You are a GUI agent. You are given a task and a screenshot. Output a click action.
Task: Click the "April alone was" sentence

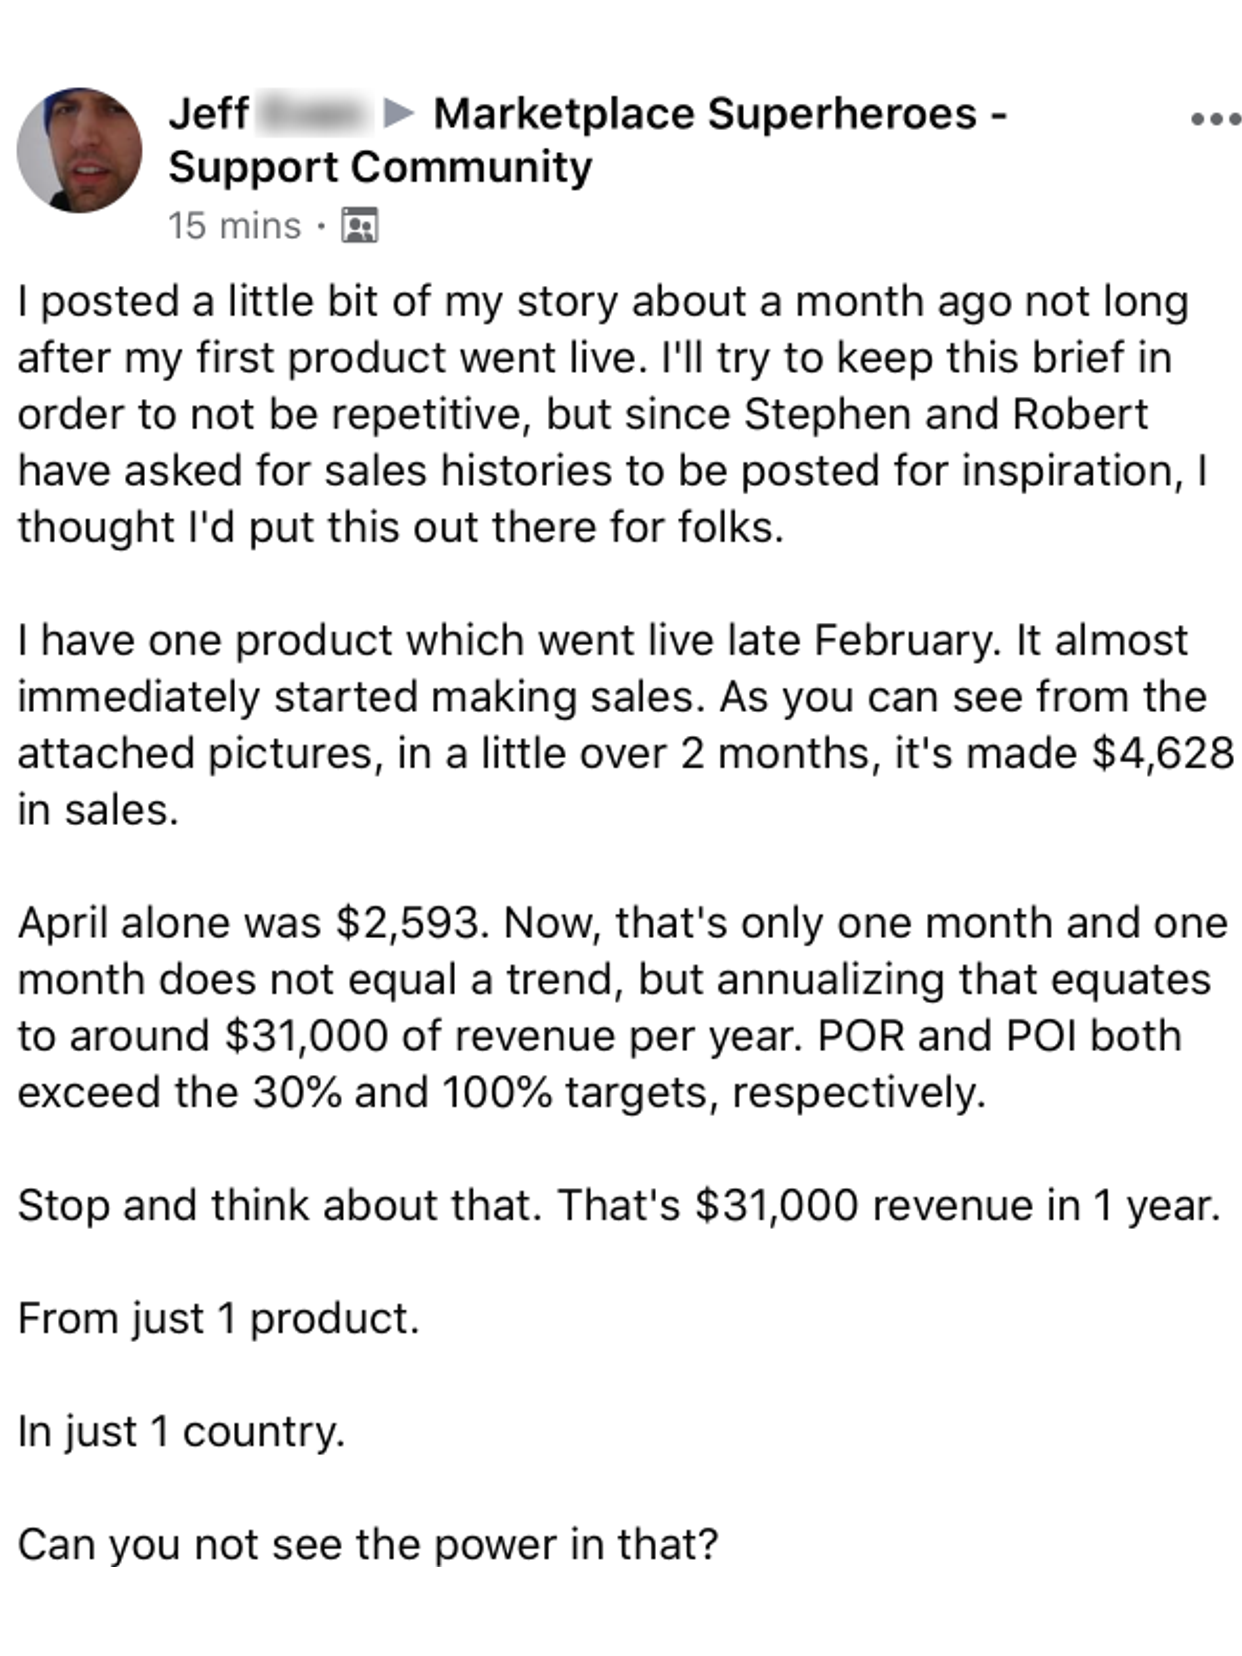[252, 923]
